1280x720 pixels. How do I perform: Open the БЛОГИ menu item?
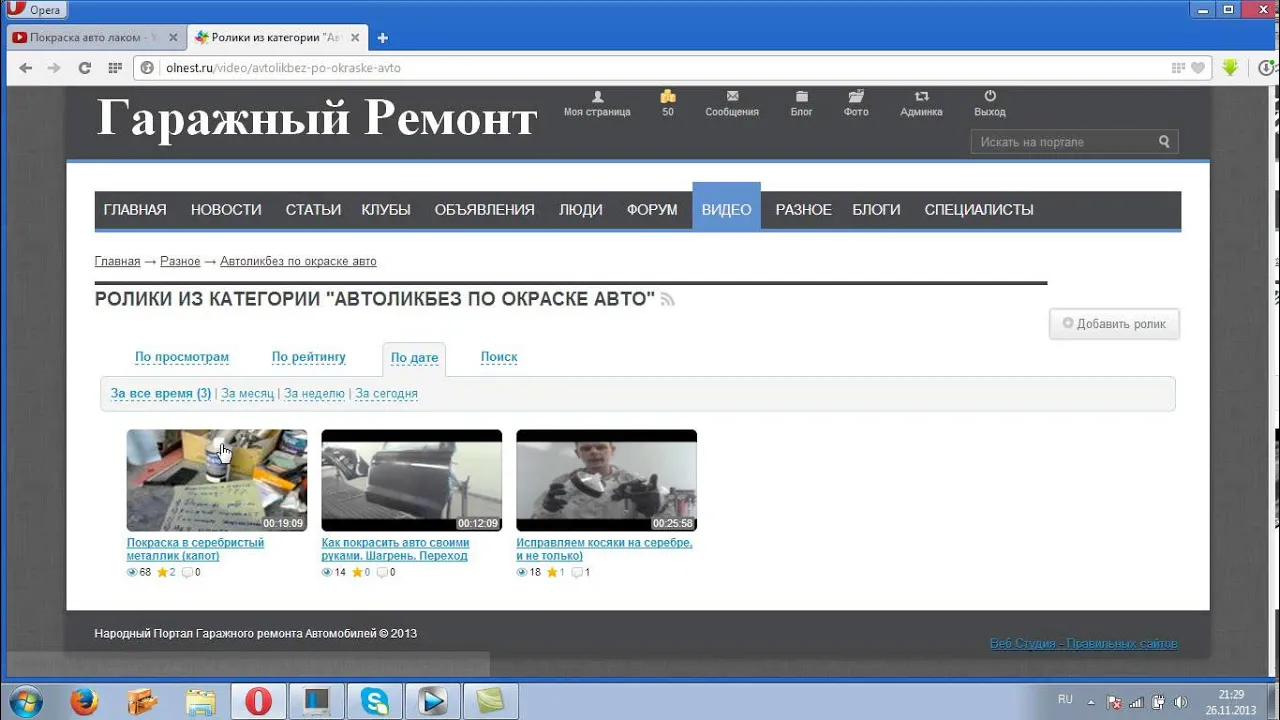[x=876, y=210]
